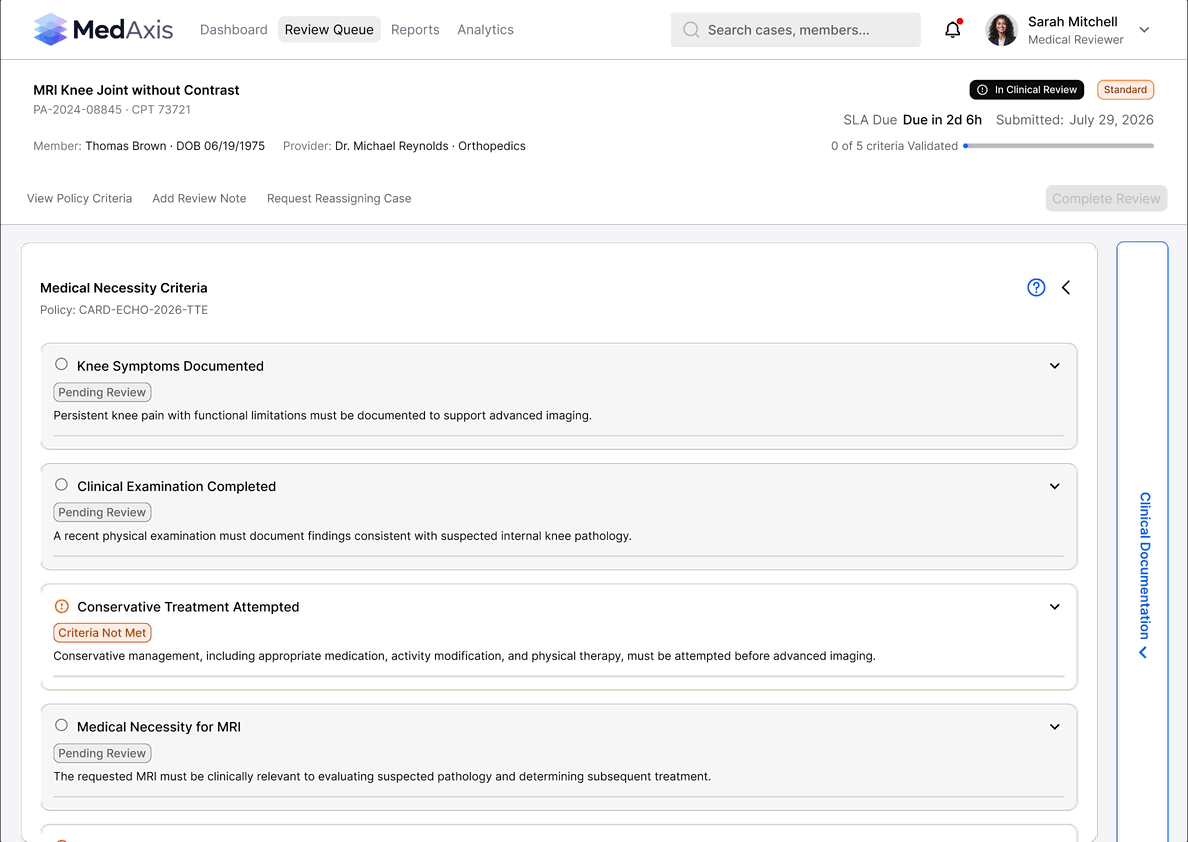Screen dimensions: 1188x842
Task: Click the submitted date July 29, 2026
Action: pyautogui.click(x=1111, y=120)
